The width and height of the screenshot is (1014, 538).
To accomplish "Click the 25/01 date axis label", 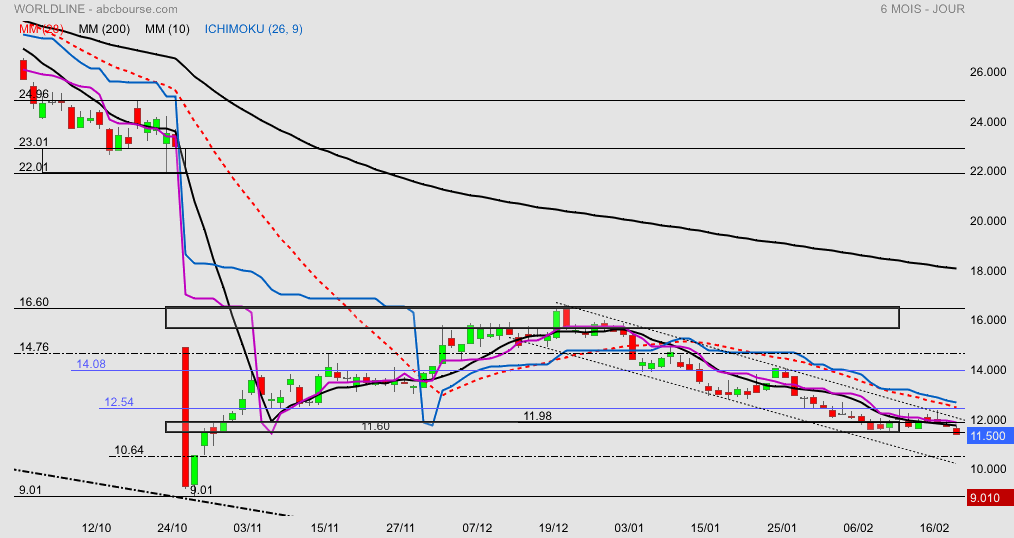I will click(782, 528).
